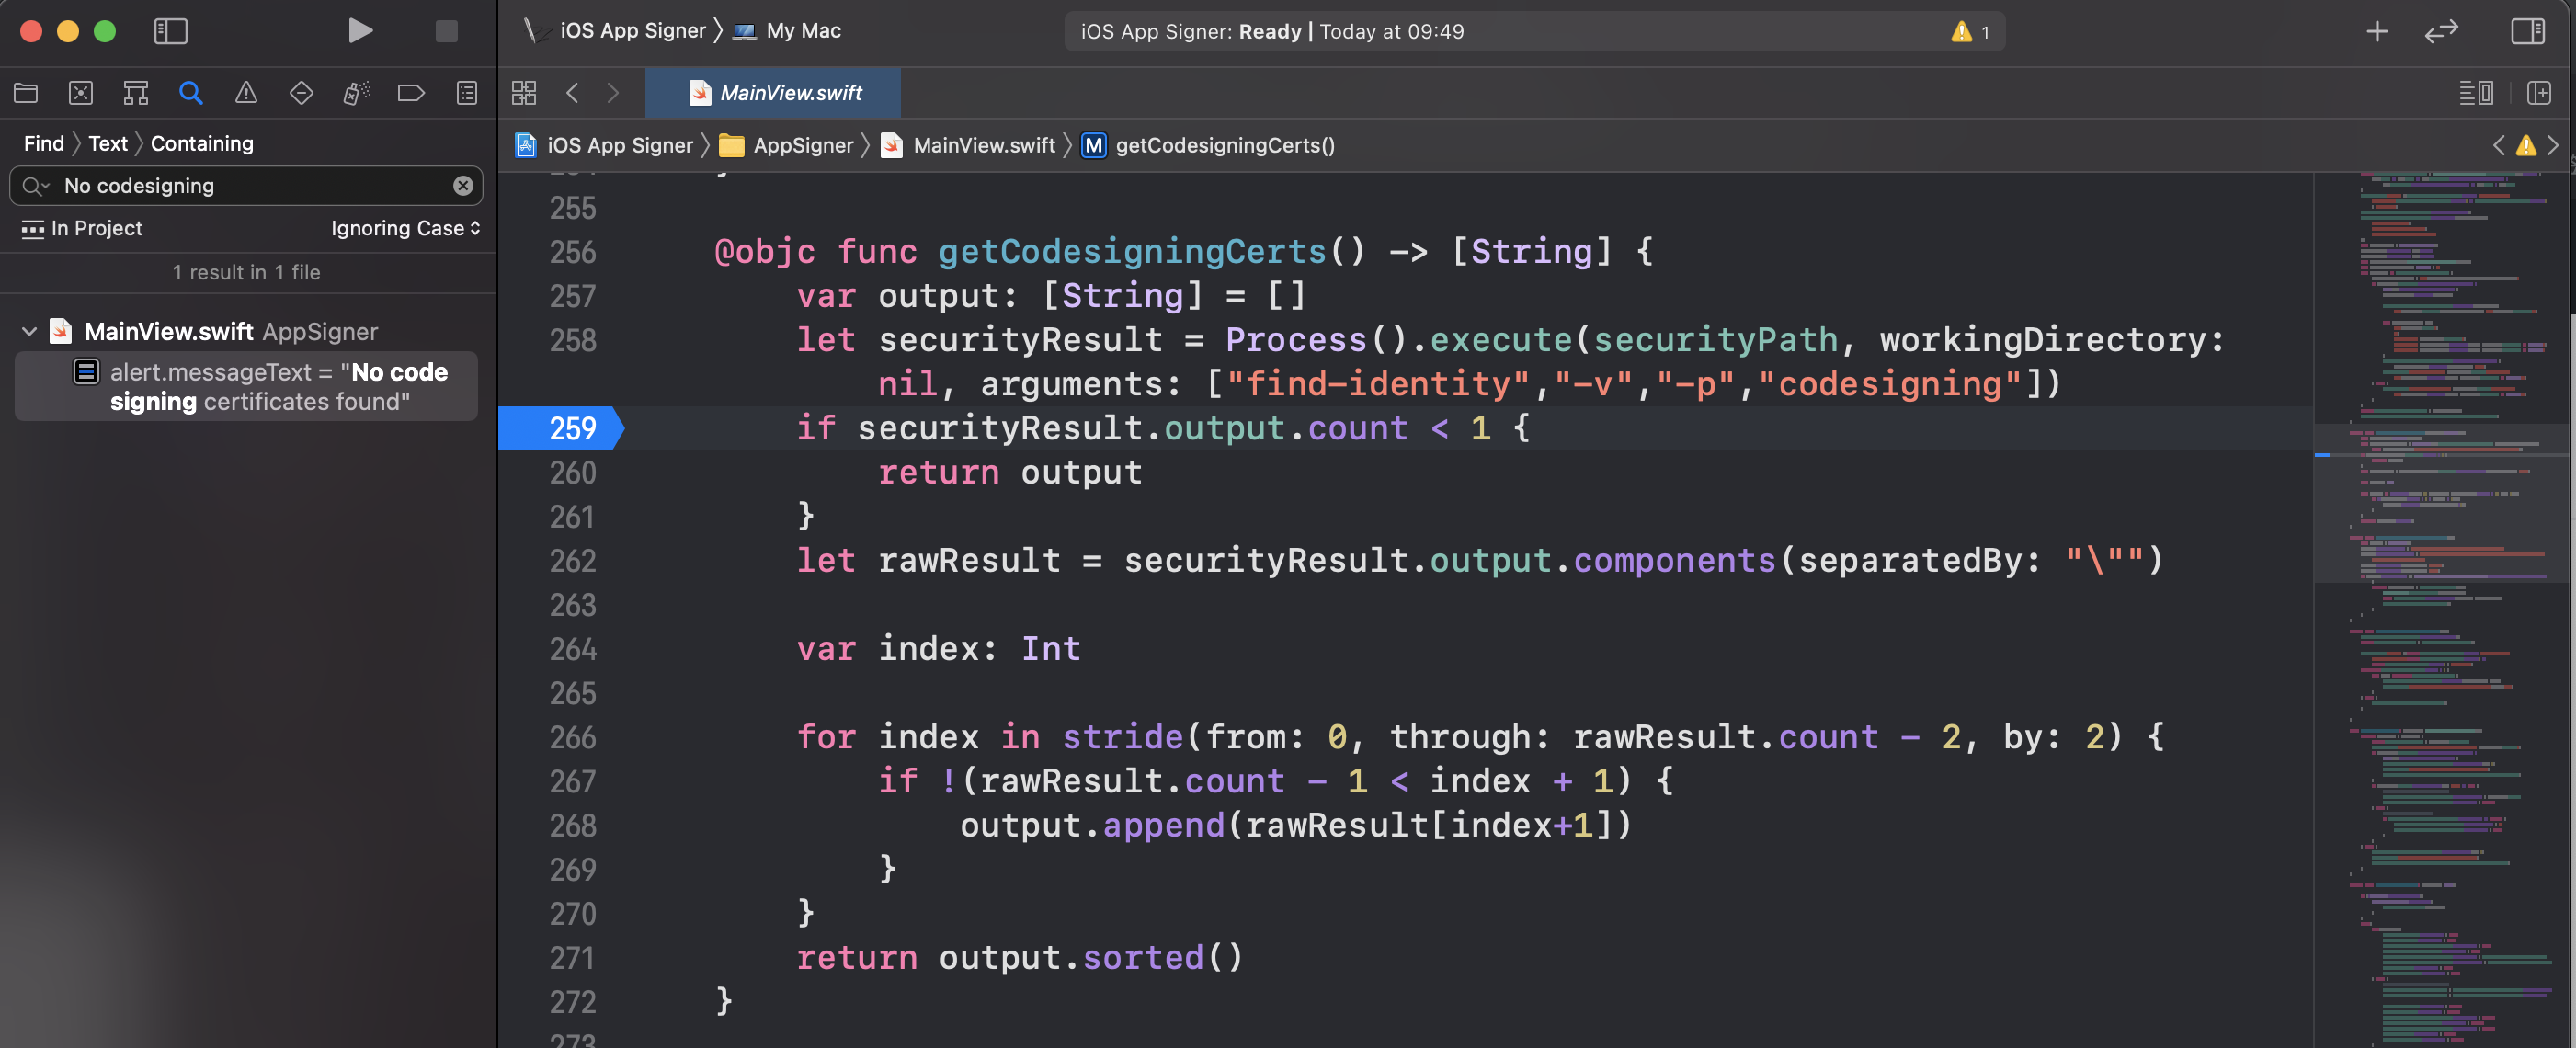
Task: Show the Symbol navigator
Action: pyautogui.click(x=136, y=93)
